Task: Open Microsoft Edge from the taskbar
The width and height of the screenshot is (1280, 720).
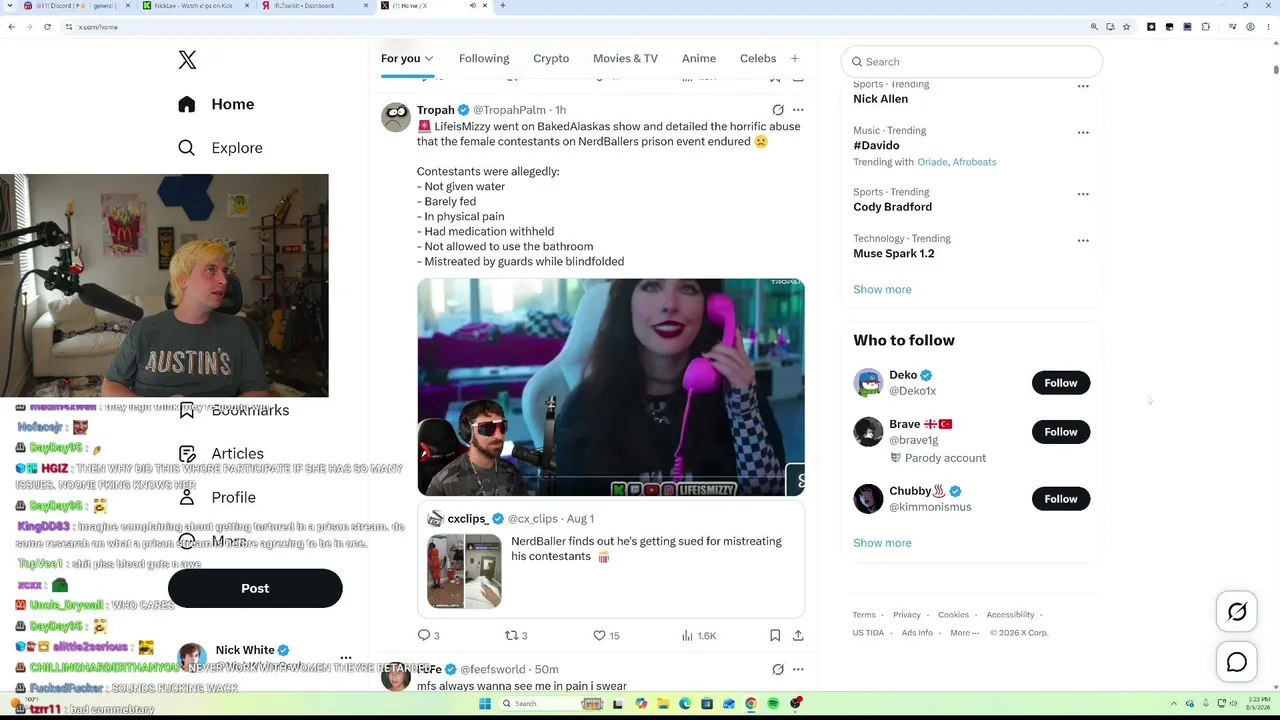Action: (685, 704)
